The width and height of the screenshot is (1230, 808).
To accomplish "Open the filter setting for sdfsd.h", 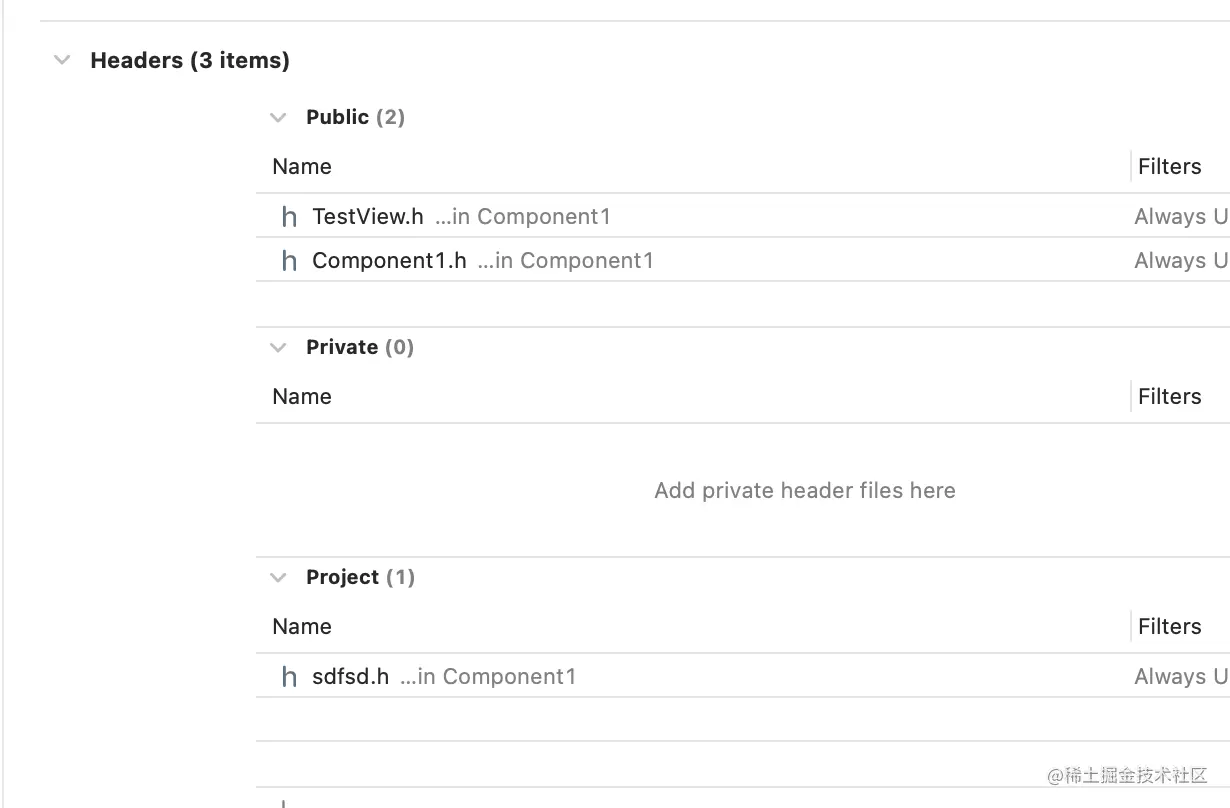I will (1180, 677).
